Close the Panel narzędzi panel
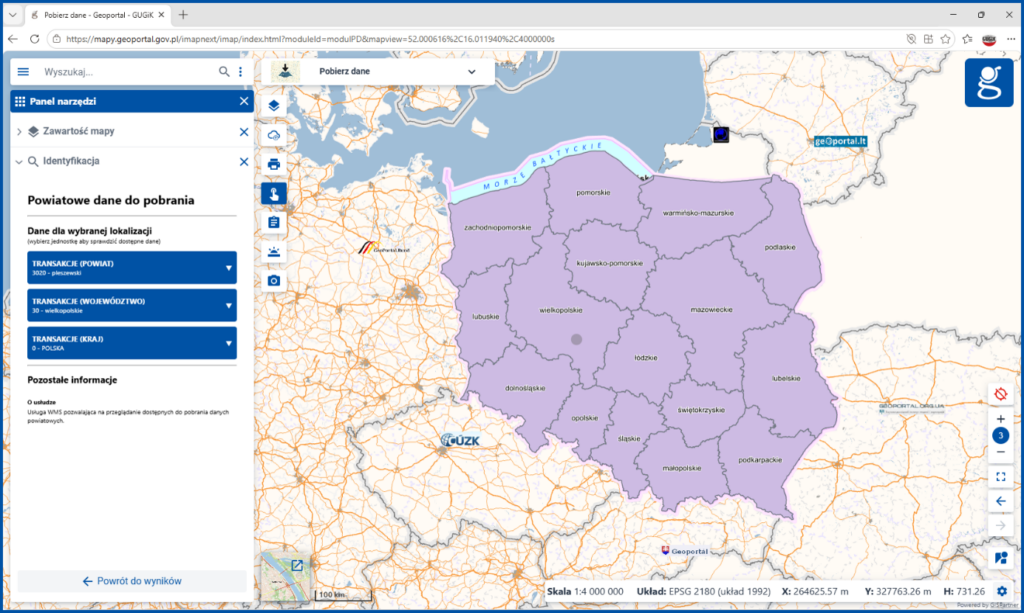 pos(244,101)
